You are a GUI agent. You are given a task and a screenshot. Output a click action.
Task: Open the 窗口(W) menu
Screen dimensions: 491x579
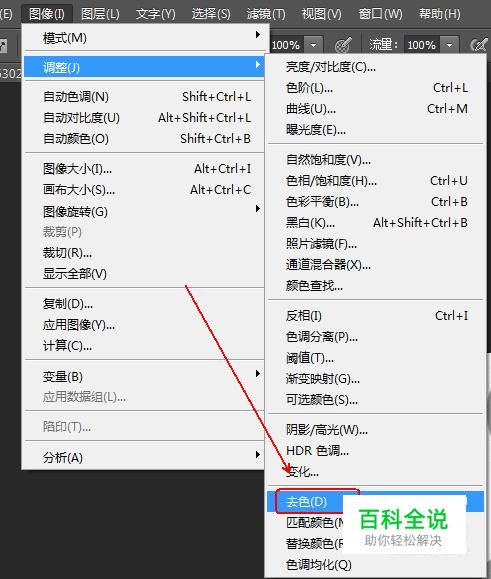(x=380, y=14)
